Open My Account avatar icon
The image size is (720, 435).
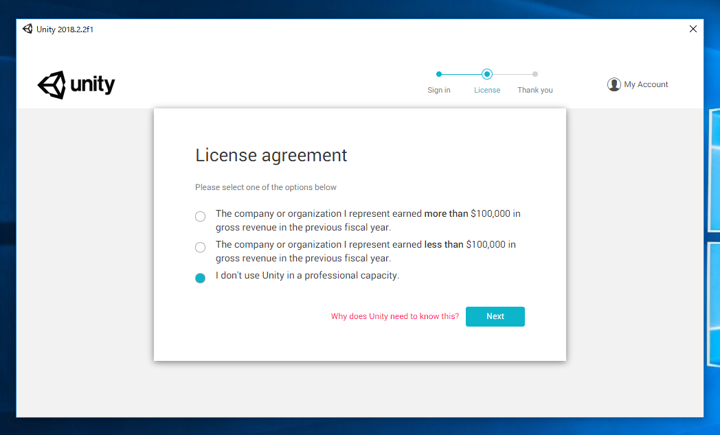[613, 85]
